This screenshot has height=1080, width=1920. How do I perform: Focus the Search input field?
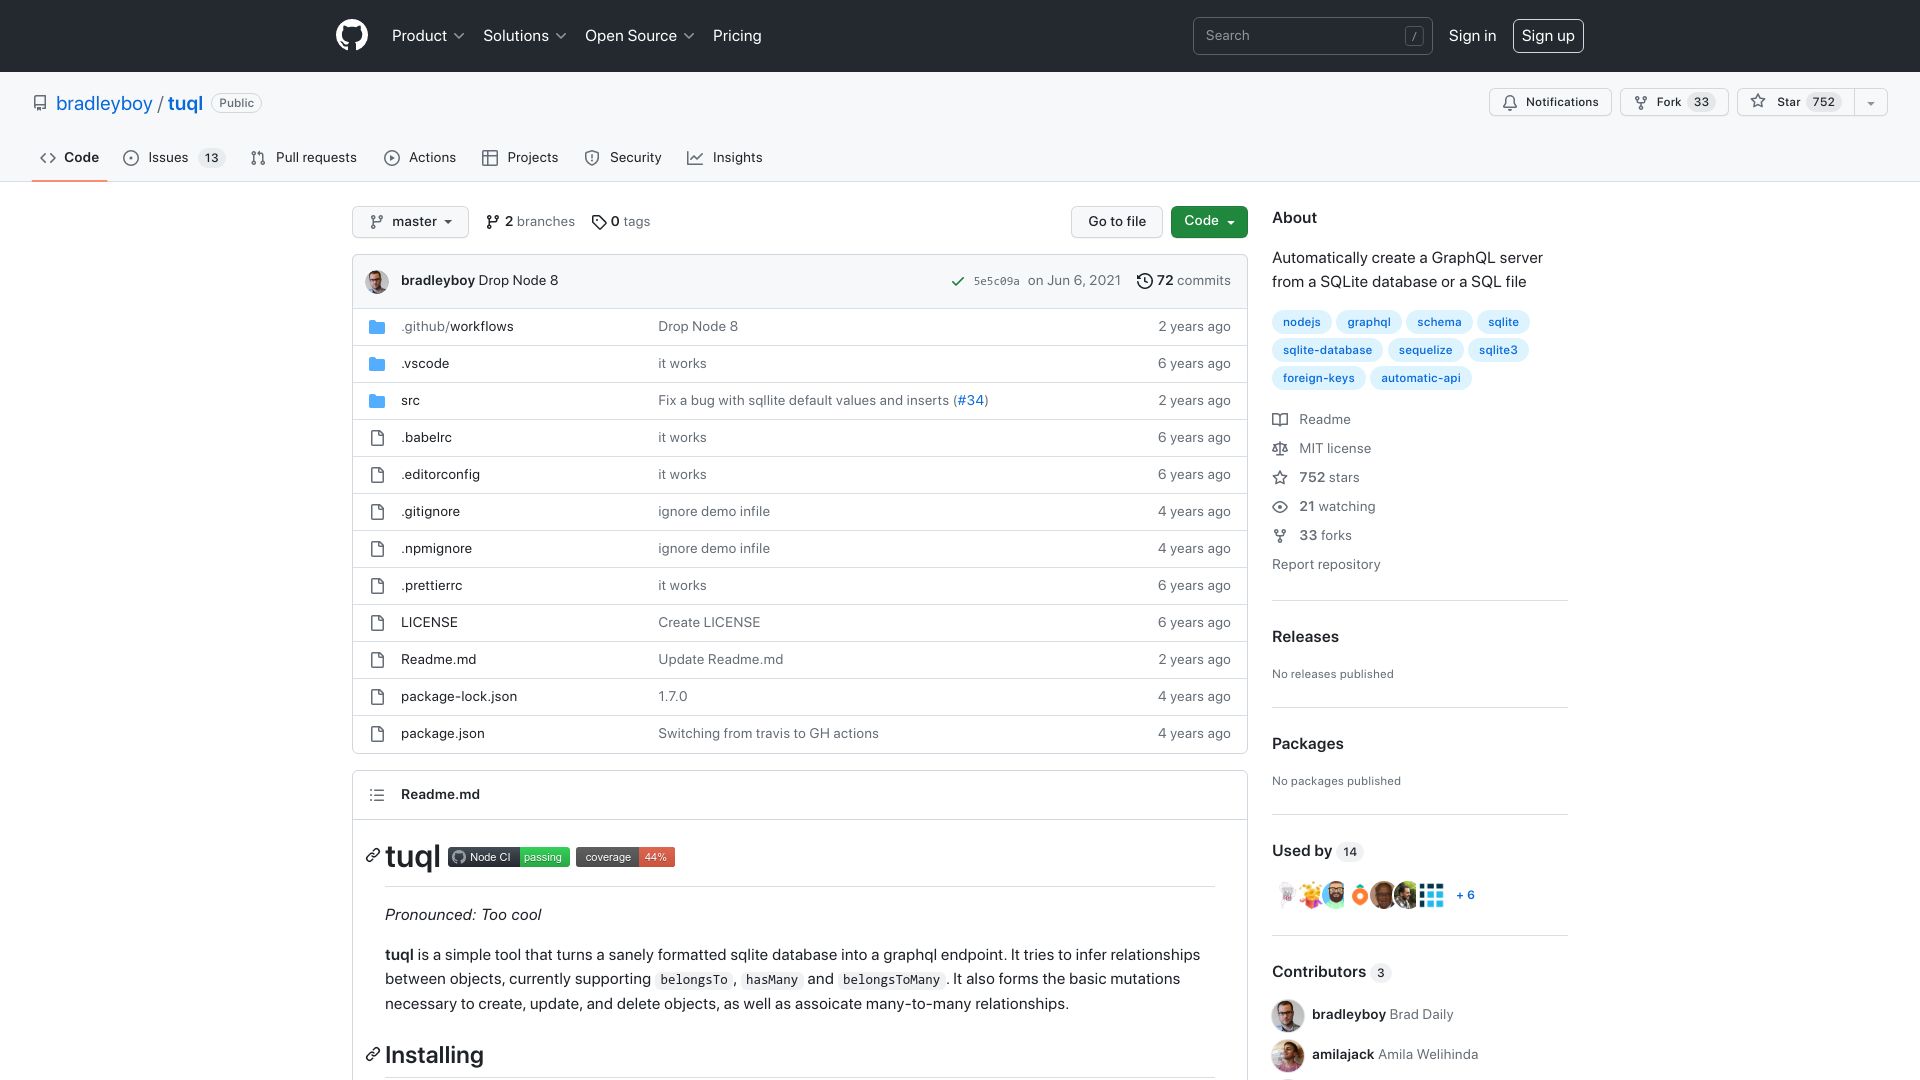click(x=1313, y=36)
